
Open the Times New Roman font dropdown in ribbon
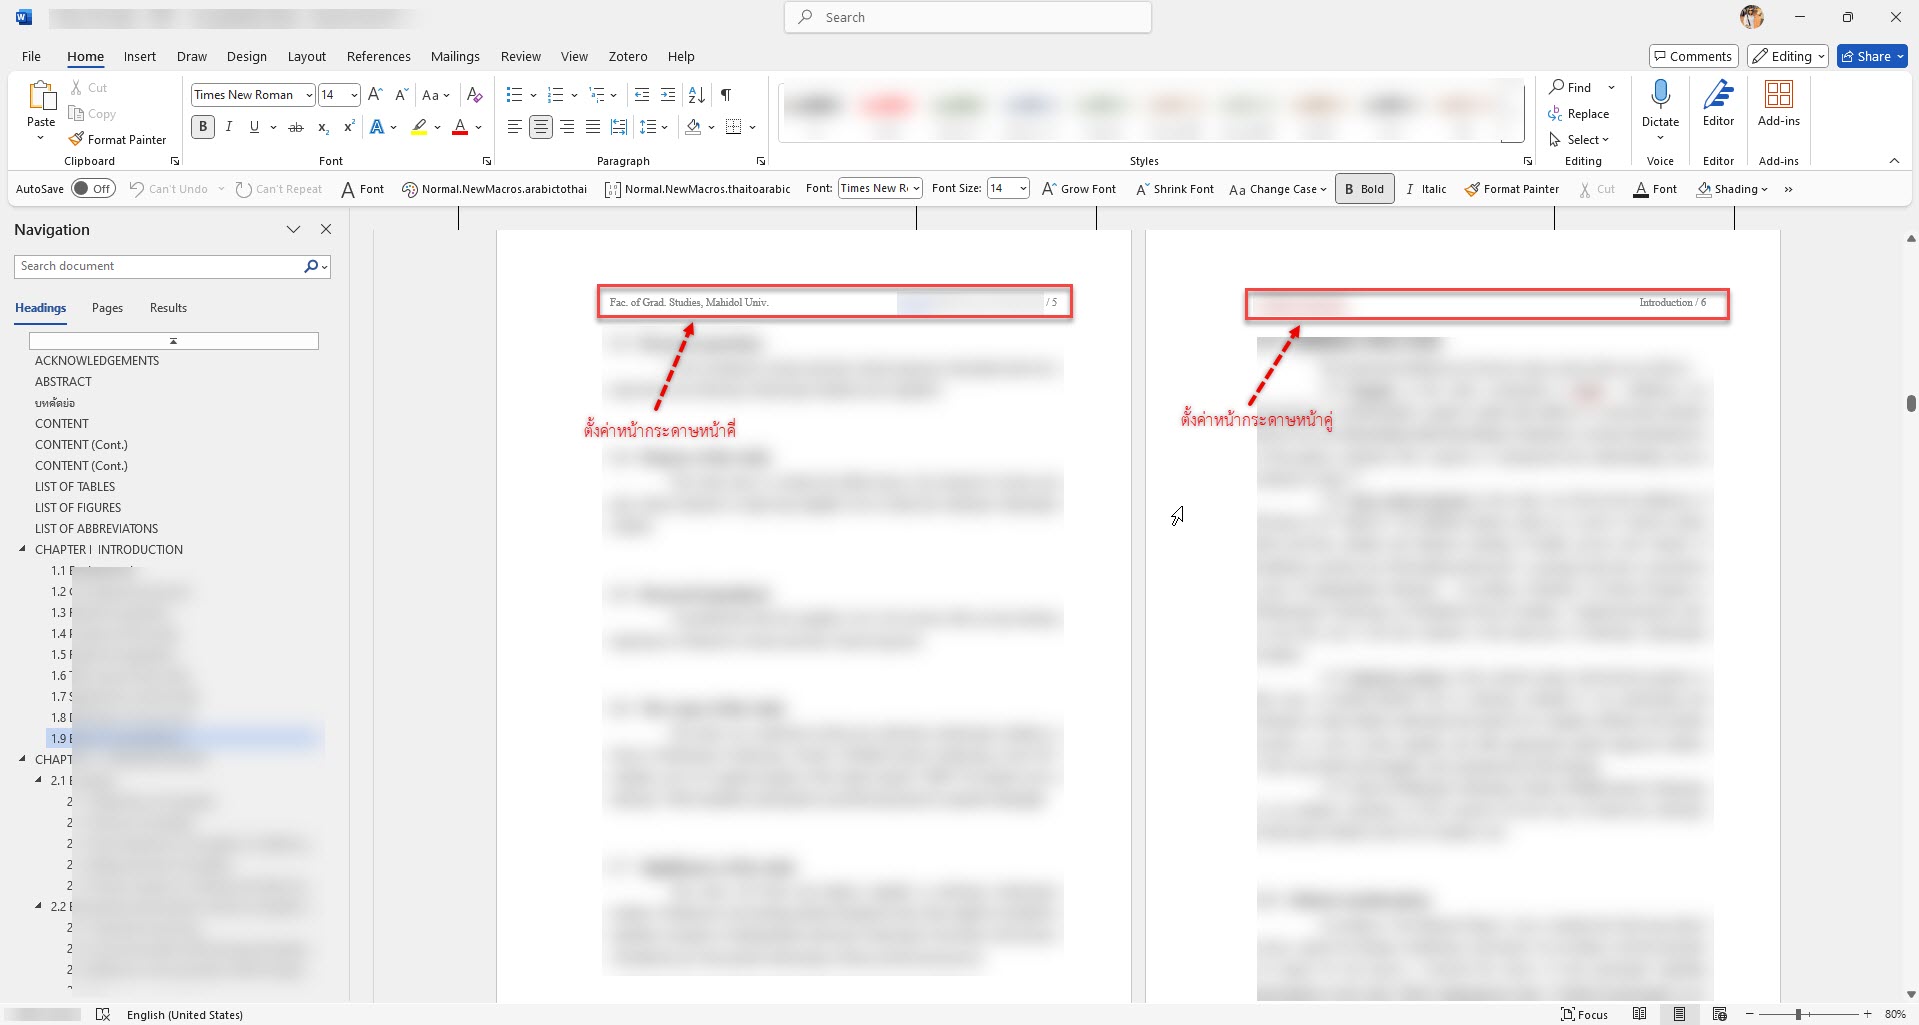coord(309,95)
